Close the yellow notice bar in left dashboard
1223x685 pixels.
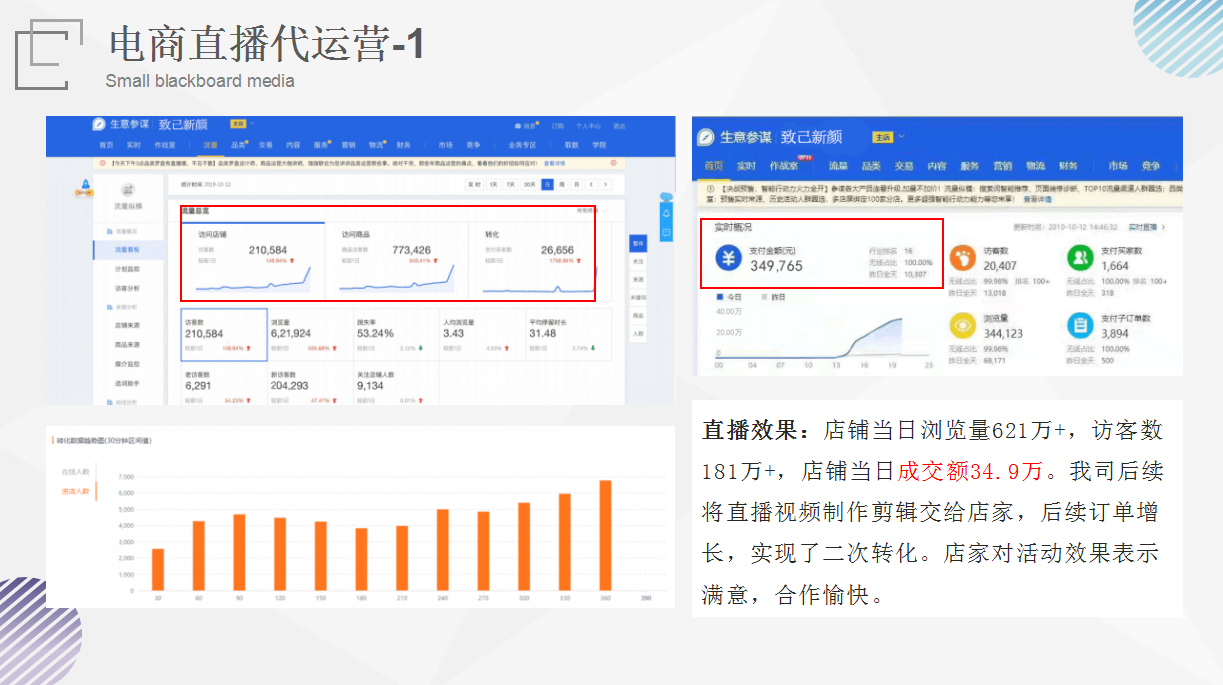[613, 163]
